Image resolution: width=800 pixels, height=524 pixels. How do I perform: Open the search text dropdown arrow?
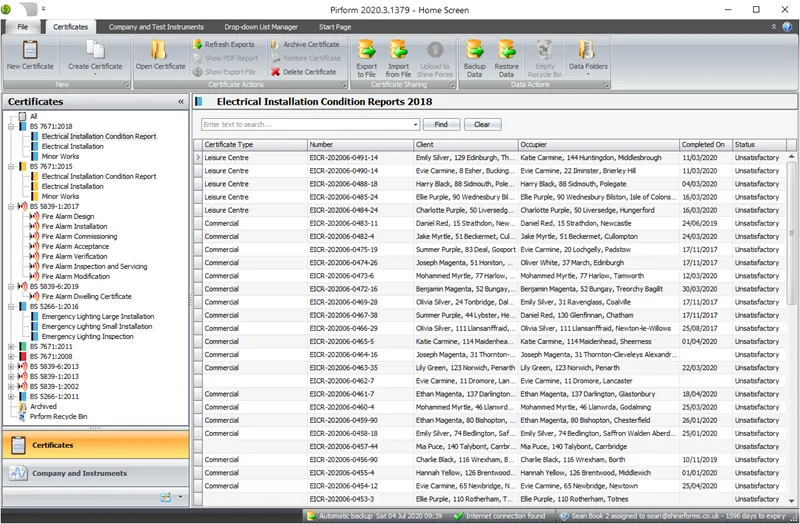click(x=415, y=125)
